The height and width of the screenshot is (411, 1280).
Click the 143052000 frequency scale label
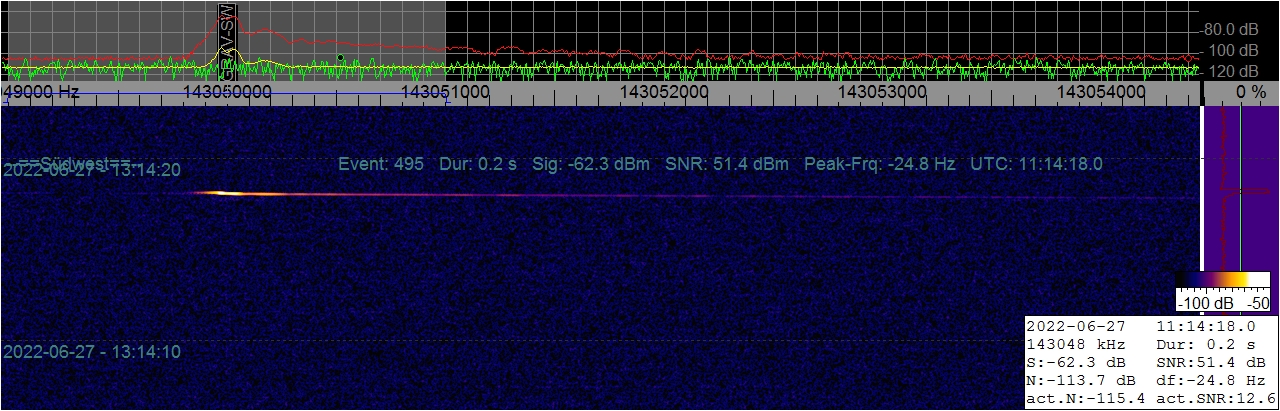(664, 91)
